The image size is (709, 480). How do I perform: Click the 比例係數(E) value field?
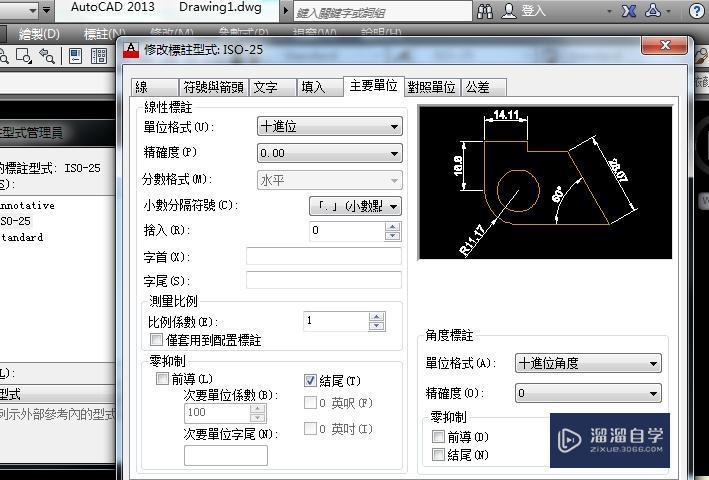[x=336, y=321]
